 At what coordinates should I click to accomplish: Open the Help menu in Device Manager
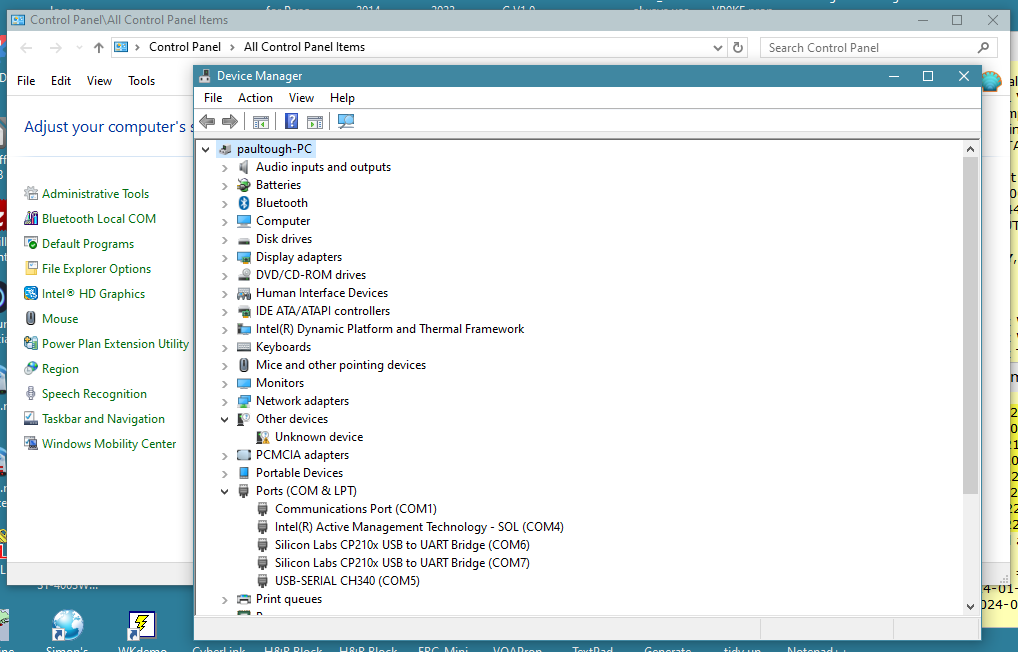pos(342,98)
